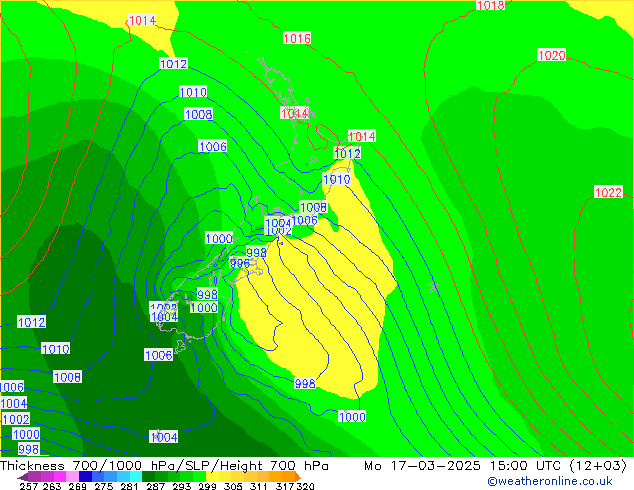Click the dark navy blue legend swatch
Screen dimensions: 634x490
(x=85, y=477)
